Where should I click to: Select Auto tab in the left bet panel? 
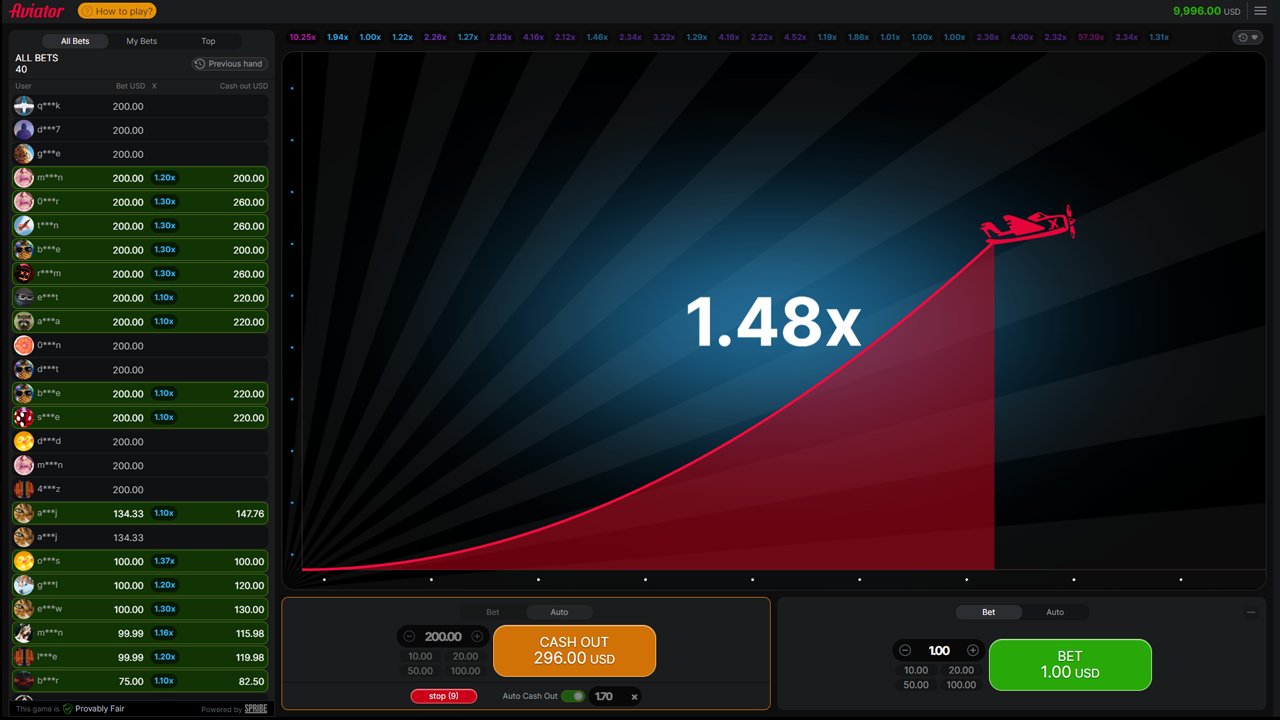[x=559, y=612]
